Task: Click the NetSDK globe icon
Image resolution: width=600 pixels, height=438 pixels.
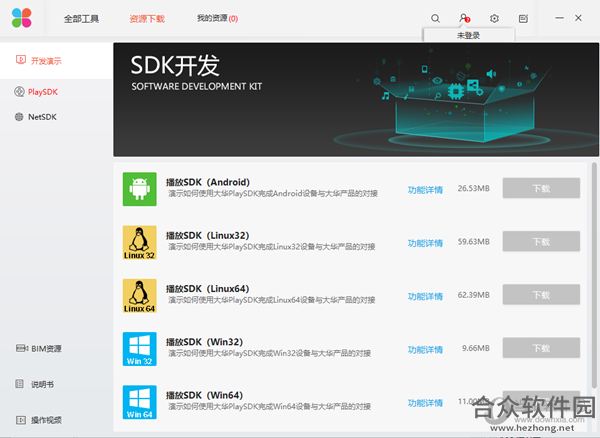Action: (x=19, y=117)
